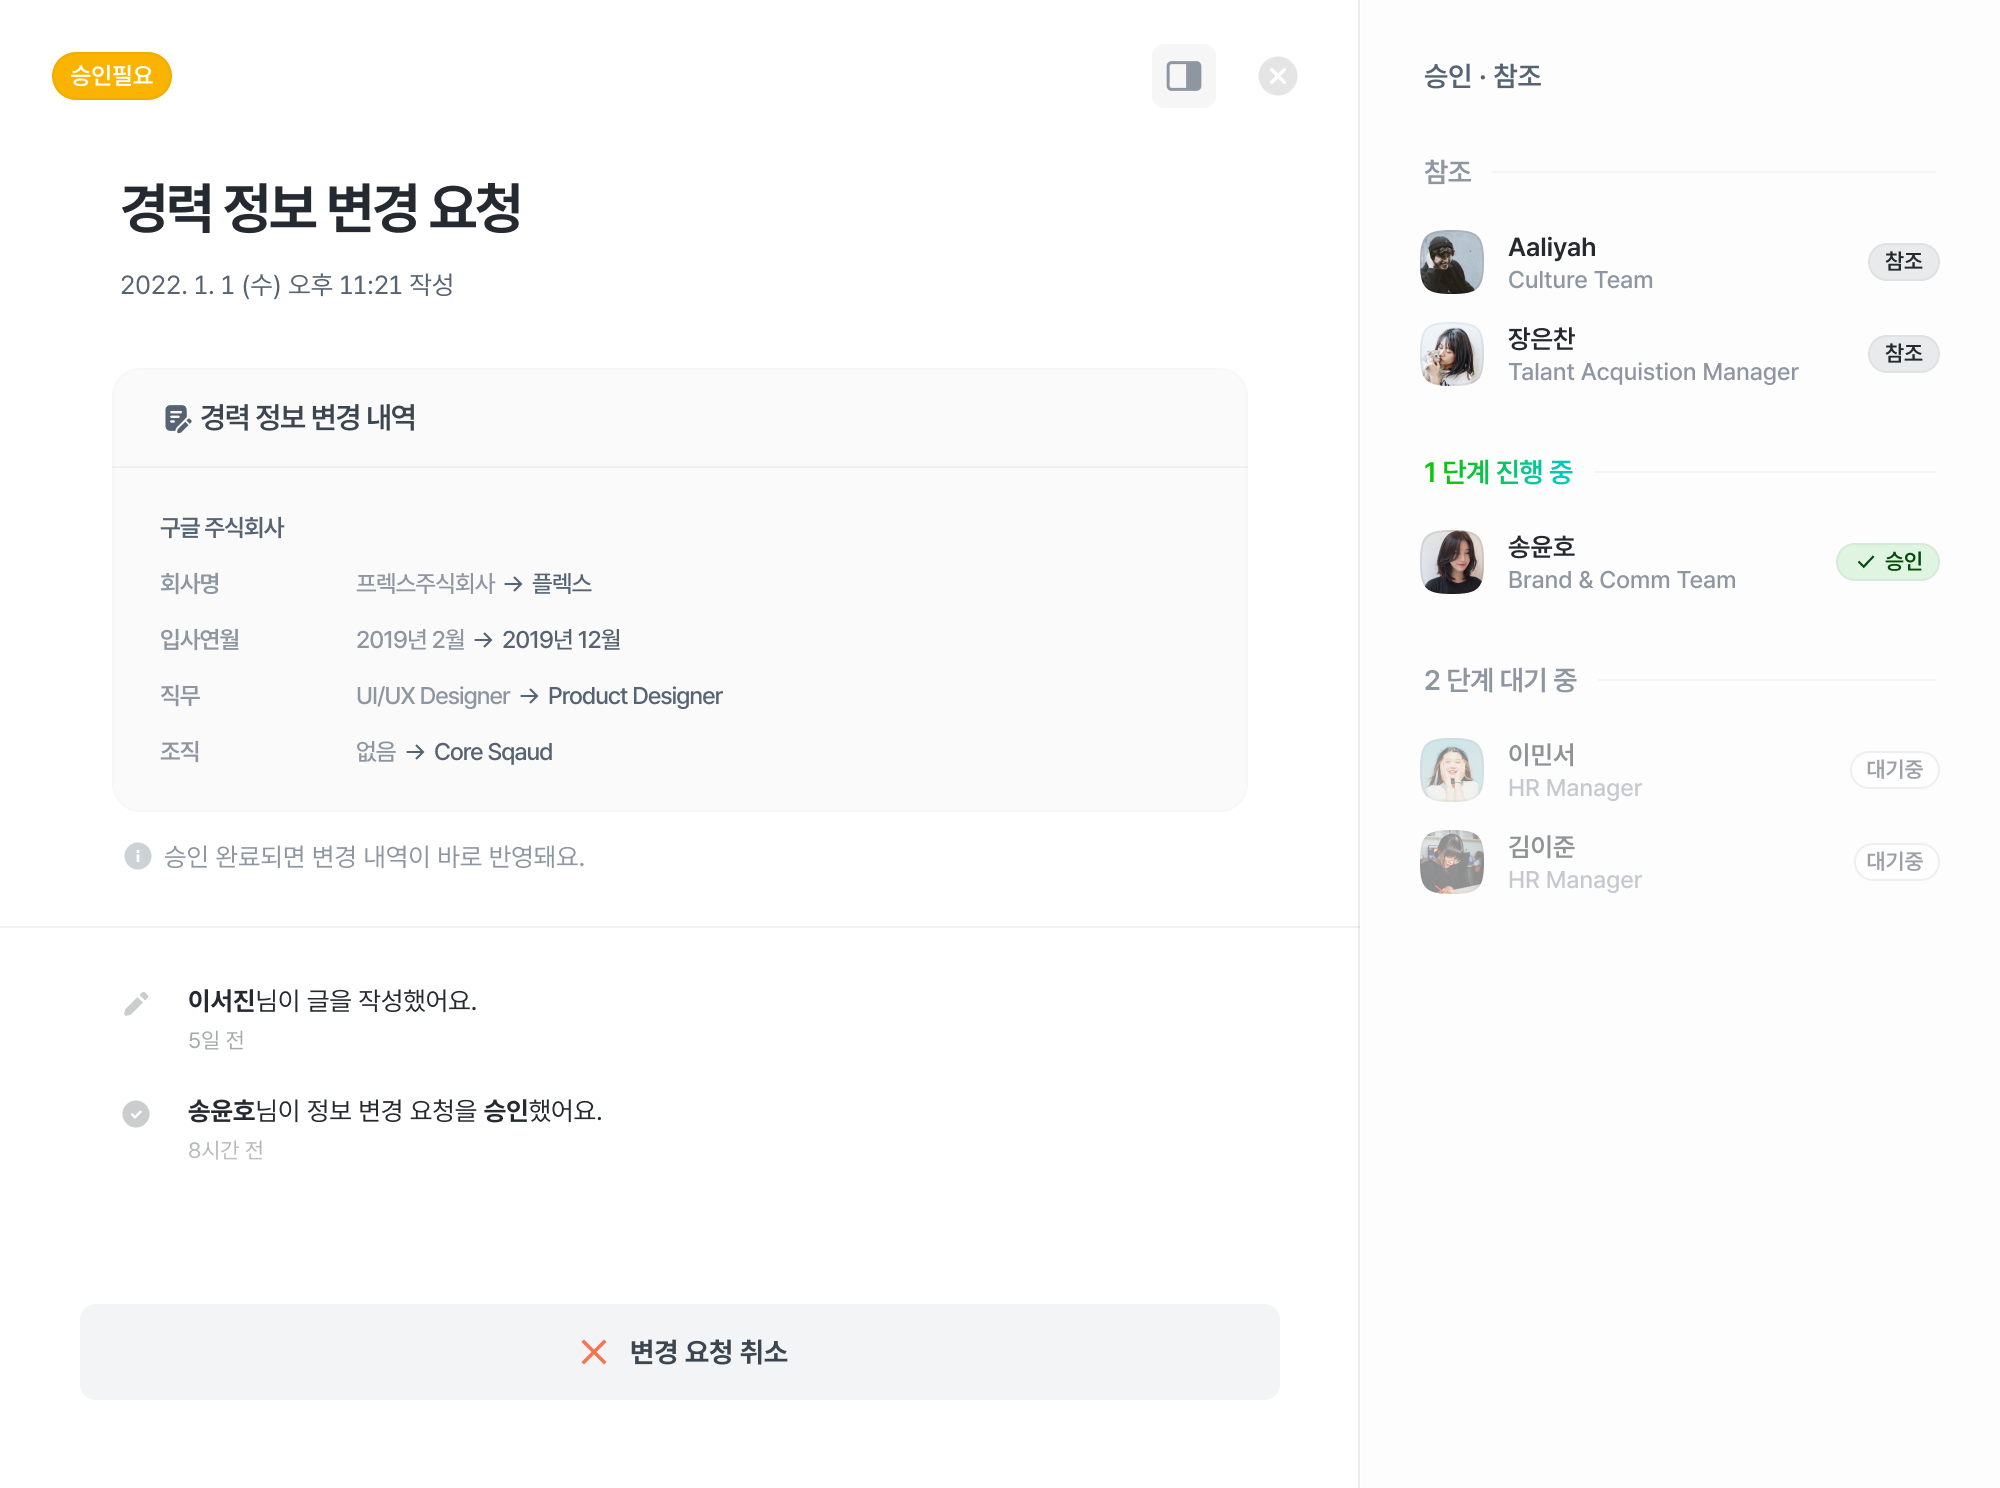The image size is (2000, 1488).
Task: Click 대기중 badge for 김이준
Action: tap(1895, 862)
